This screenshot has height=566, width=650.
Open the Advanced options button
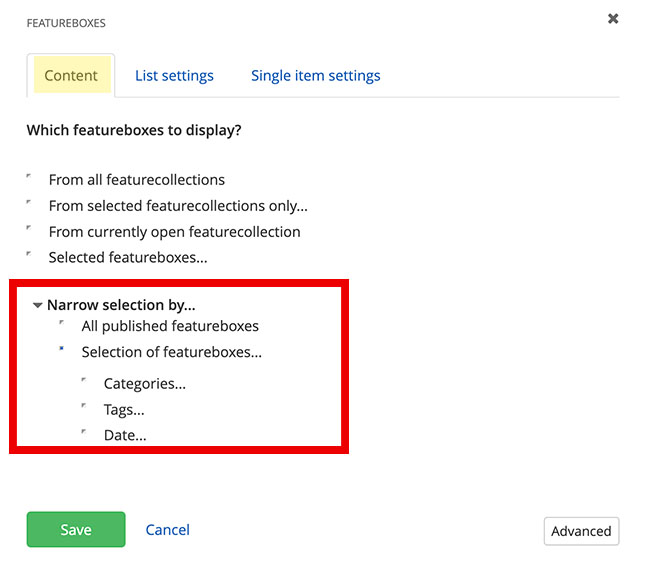coord(581,531)
